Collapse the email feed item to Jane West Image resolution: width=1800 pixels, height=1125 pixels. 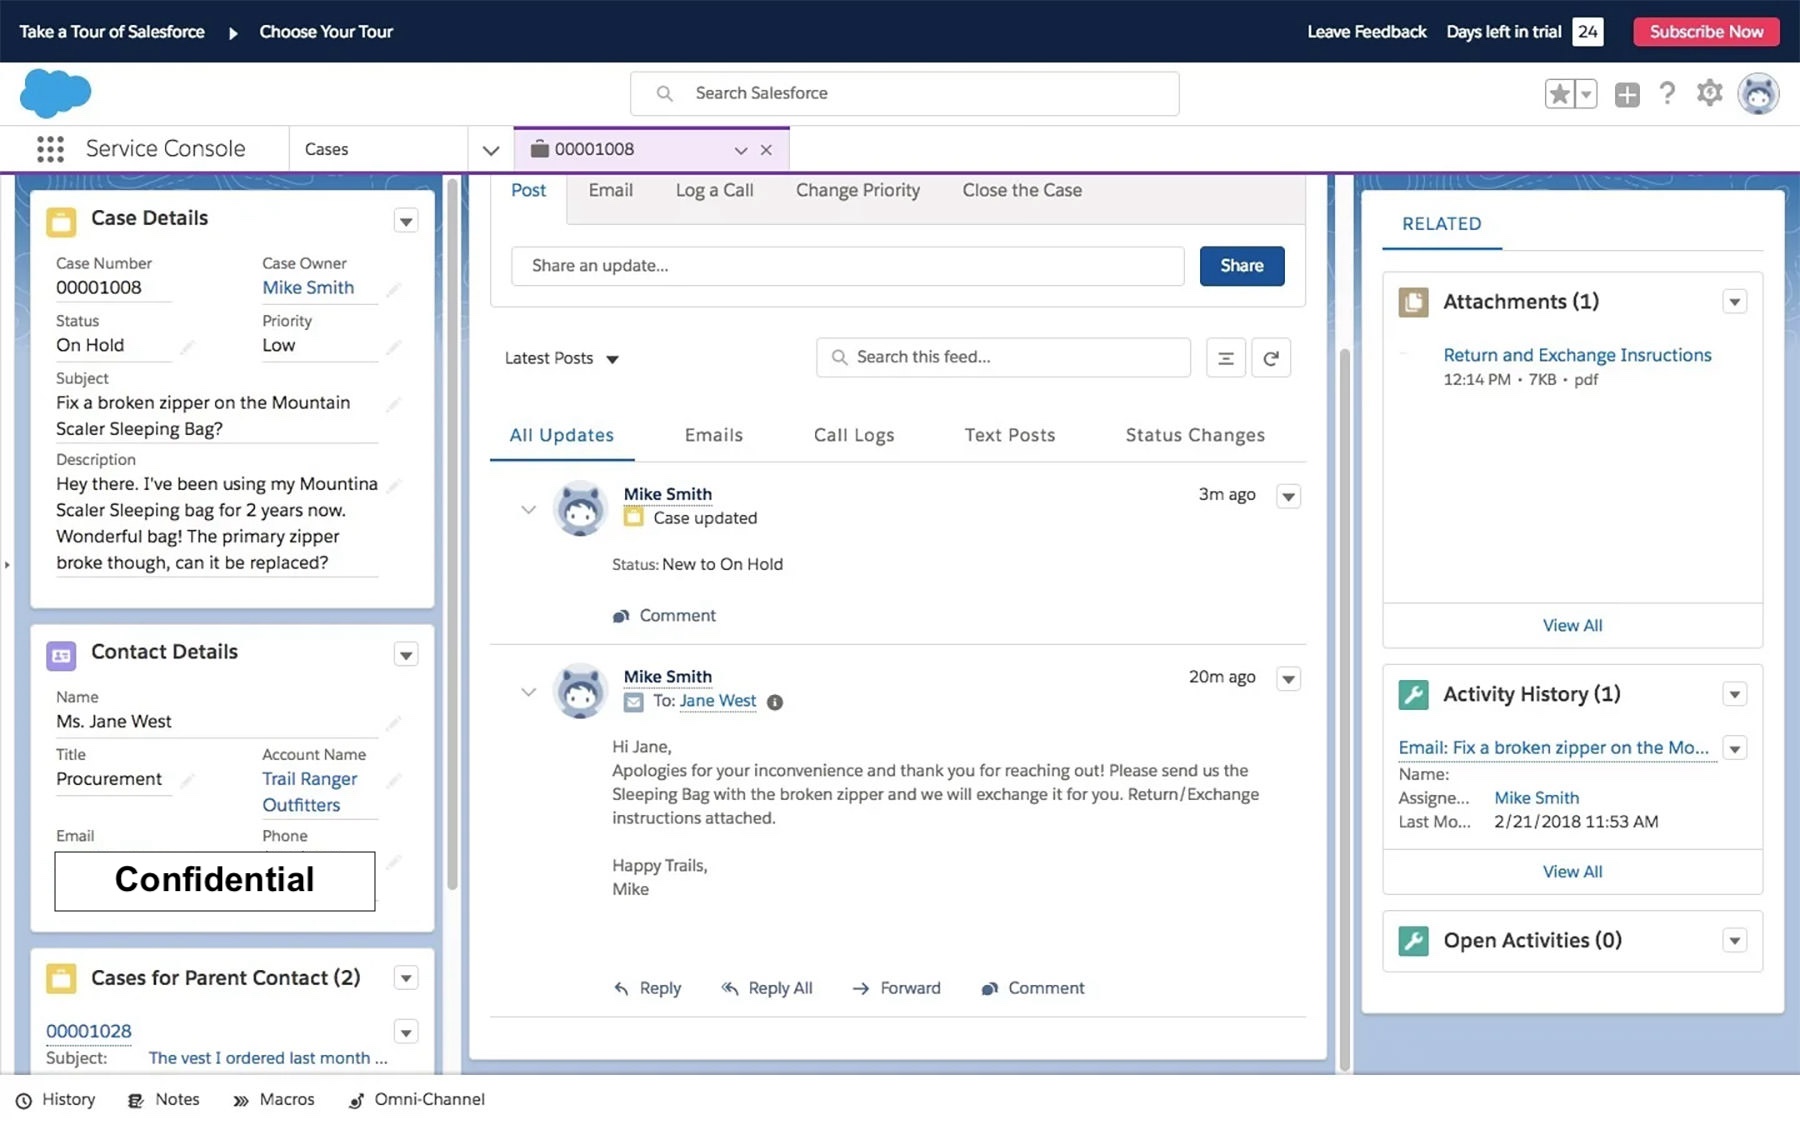pos(528,692)
